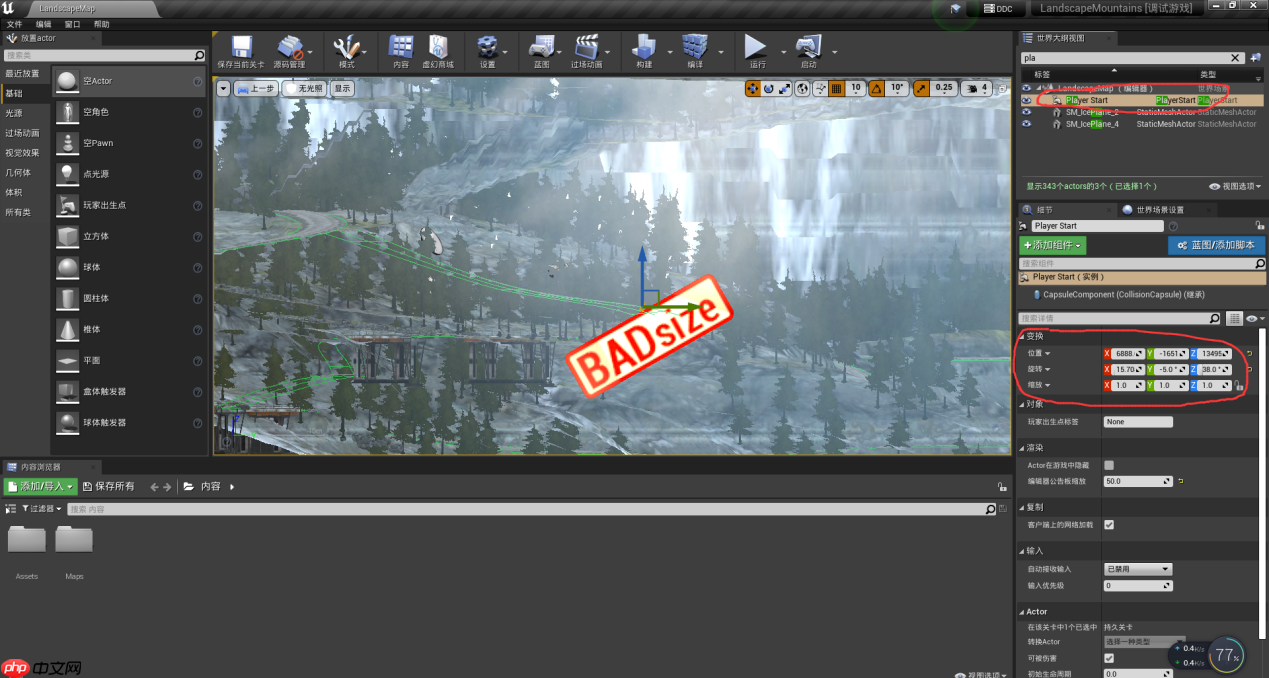
Task: Open the 窗口 window menu
Action: [72, 24]
